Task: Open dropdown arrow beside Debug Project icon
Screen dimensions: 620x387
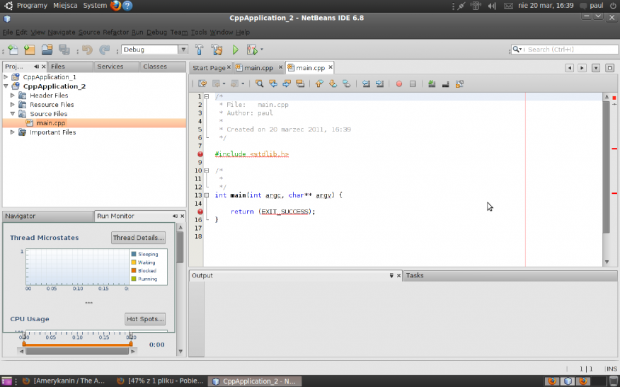Action: [261, 50]
